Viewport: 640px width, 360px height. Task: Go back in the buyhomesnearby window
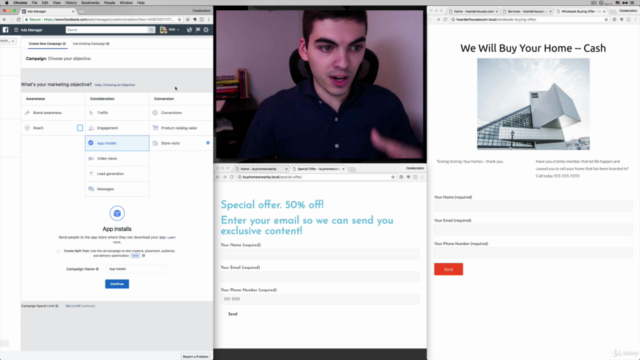click(218, 177)
